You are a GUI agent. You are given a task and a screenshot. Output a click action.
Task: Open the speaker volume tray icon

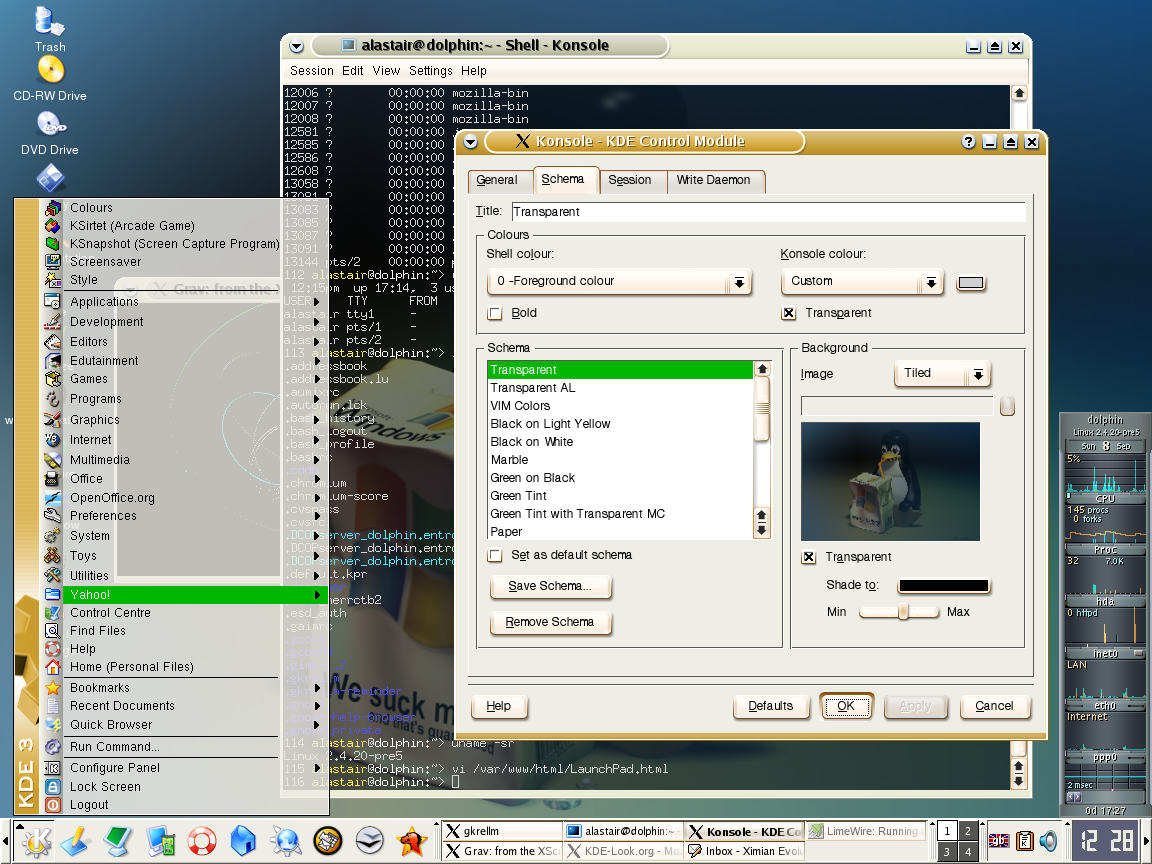[1048, 840]
